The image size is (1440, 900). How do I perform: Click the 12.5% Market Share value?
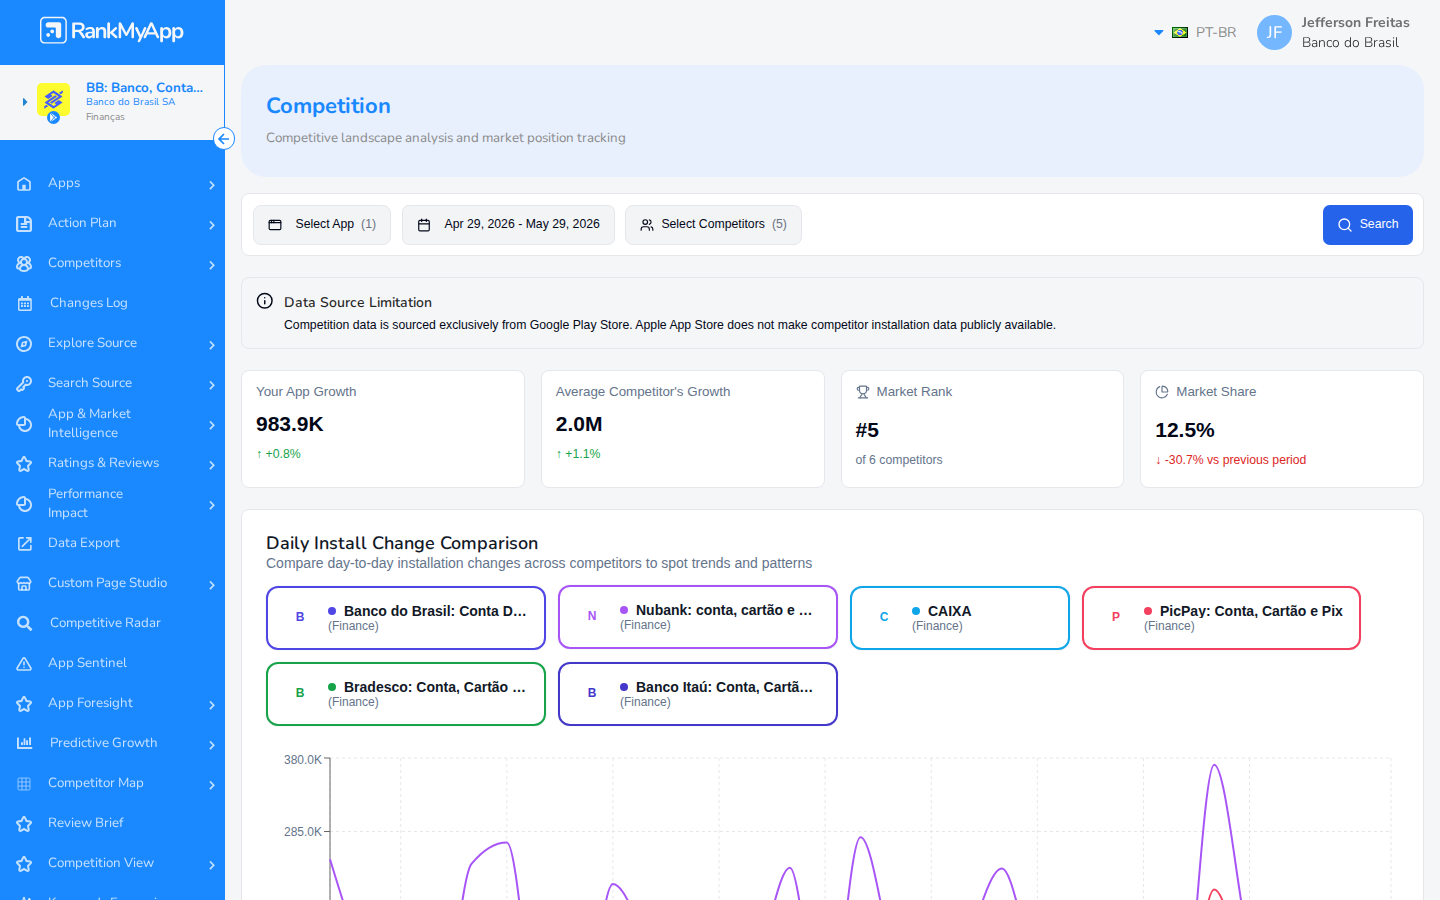click(1185, 430)
